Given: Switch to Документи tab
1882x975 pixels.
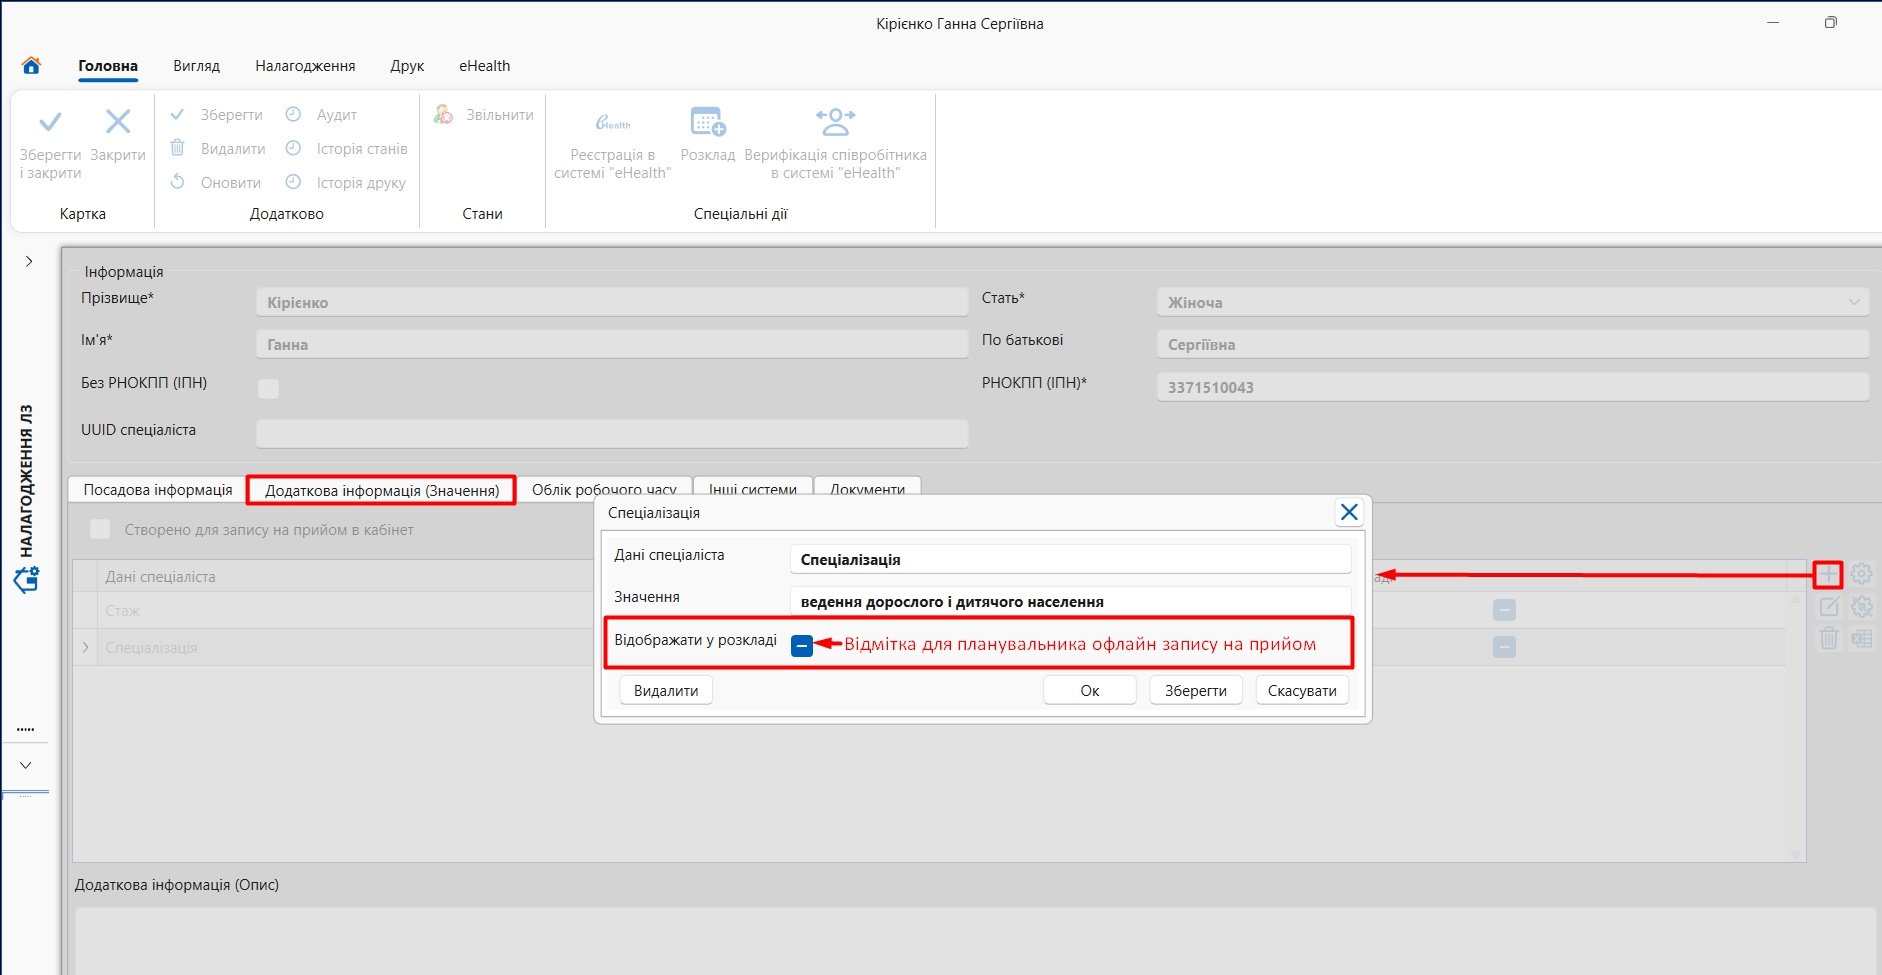Looking at the screenshot, I should pyautogui.click(x=867, y=489).
